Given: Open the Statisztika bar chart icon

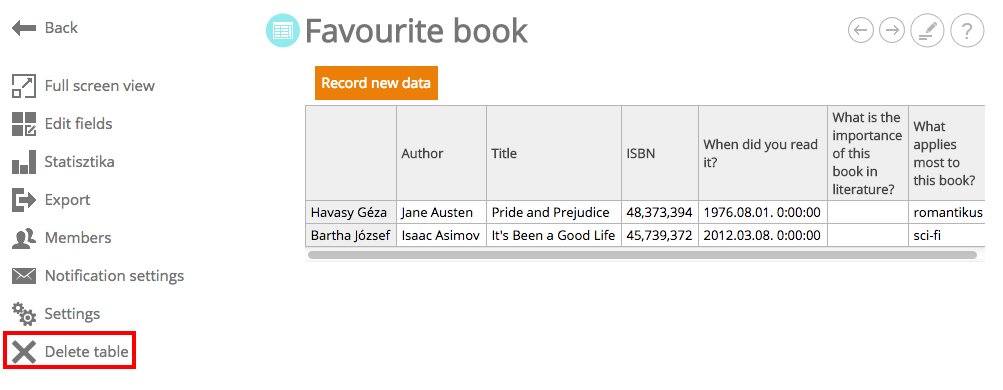Looking at the screenshot, I should (24, 162).
